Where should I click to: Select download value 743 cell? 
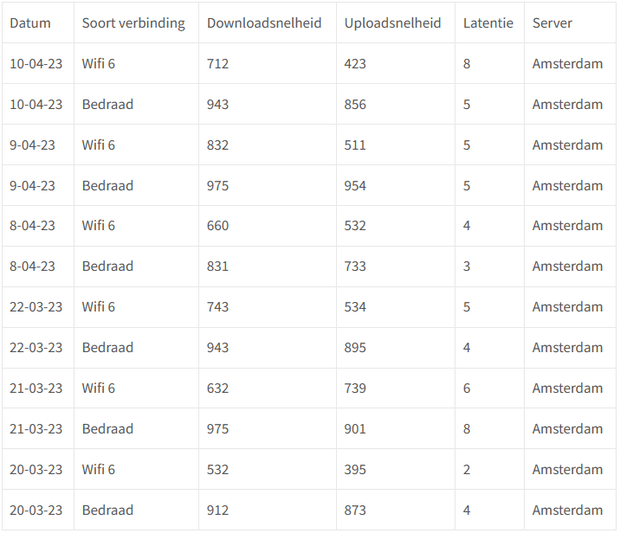(x=267, y=307)
